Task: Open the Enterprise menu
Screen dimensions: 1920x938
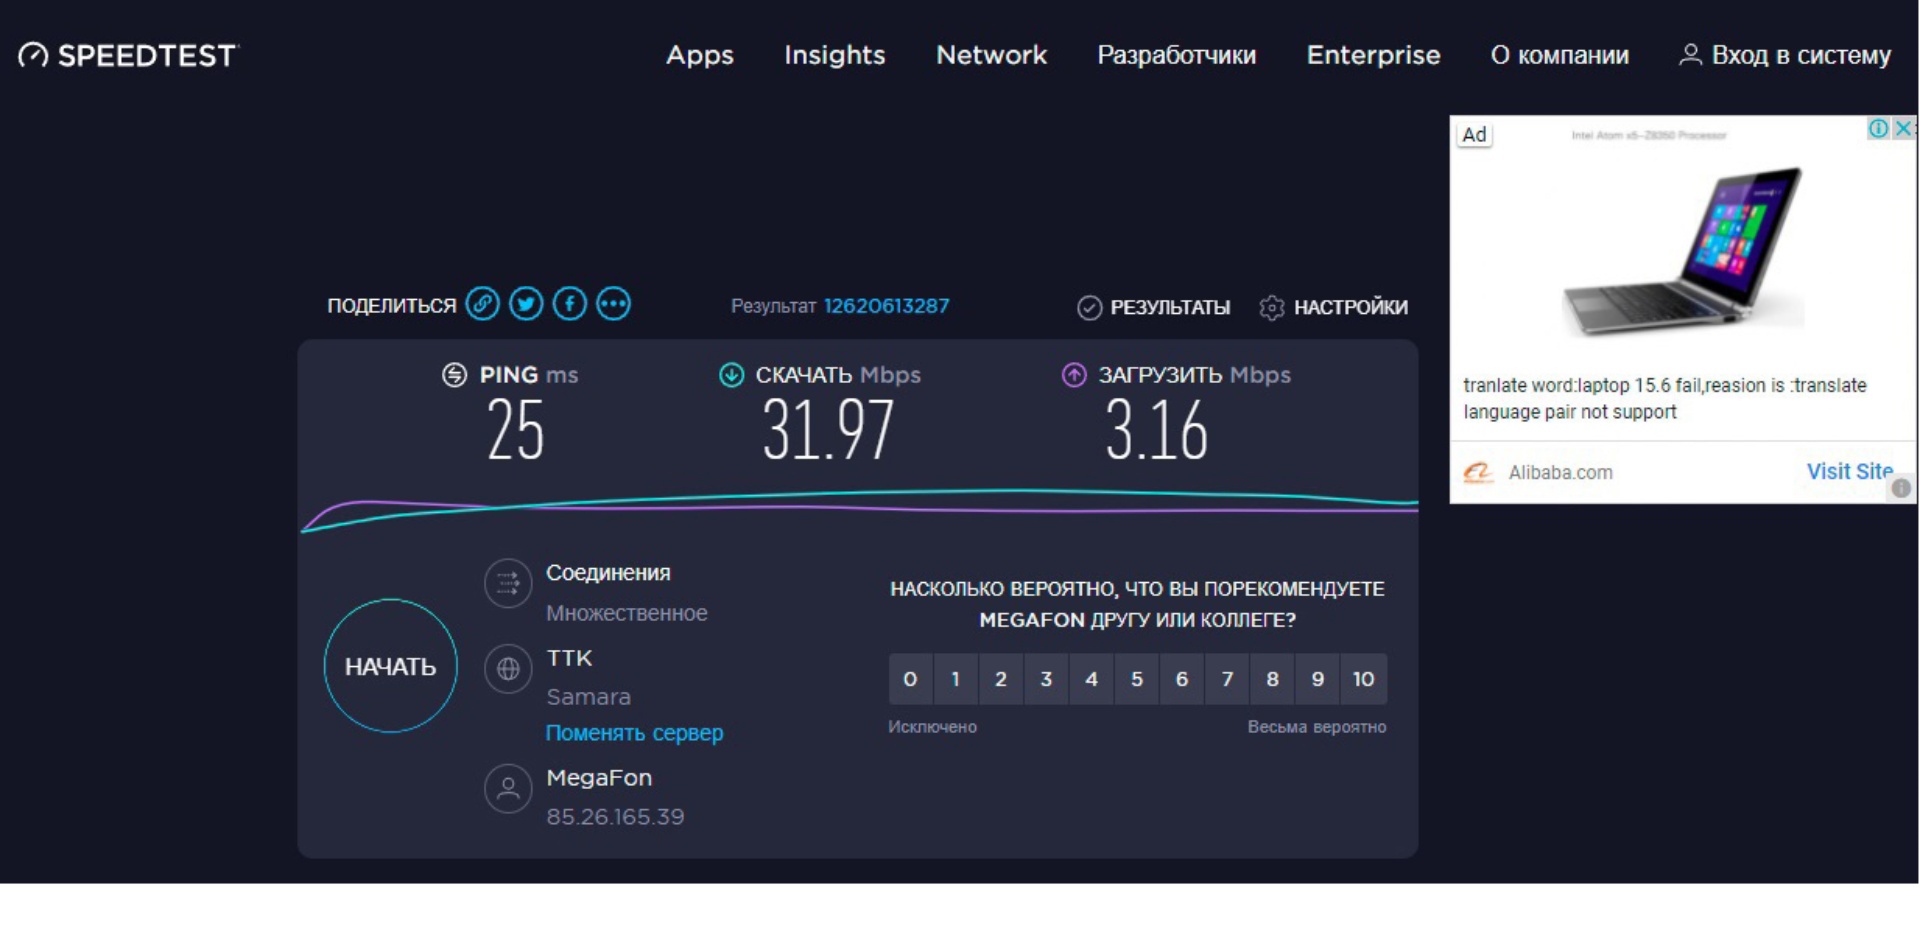Action: [1374, 55]
